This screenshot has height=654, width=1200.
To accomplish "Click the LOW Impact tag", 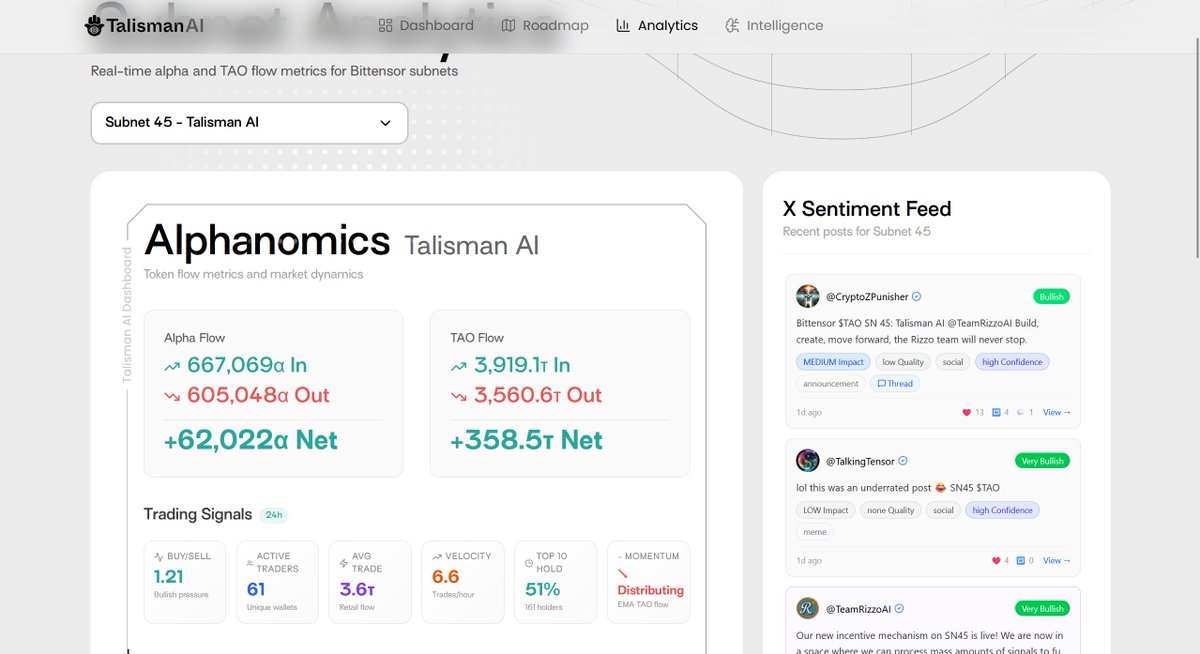I will 825,510.
